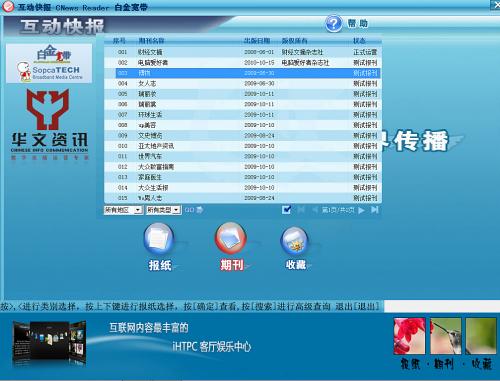Select row 001 财经文摘
Screen dimensions: 500x381
[243, 52]
